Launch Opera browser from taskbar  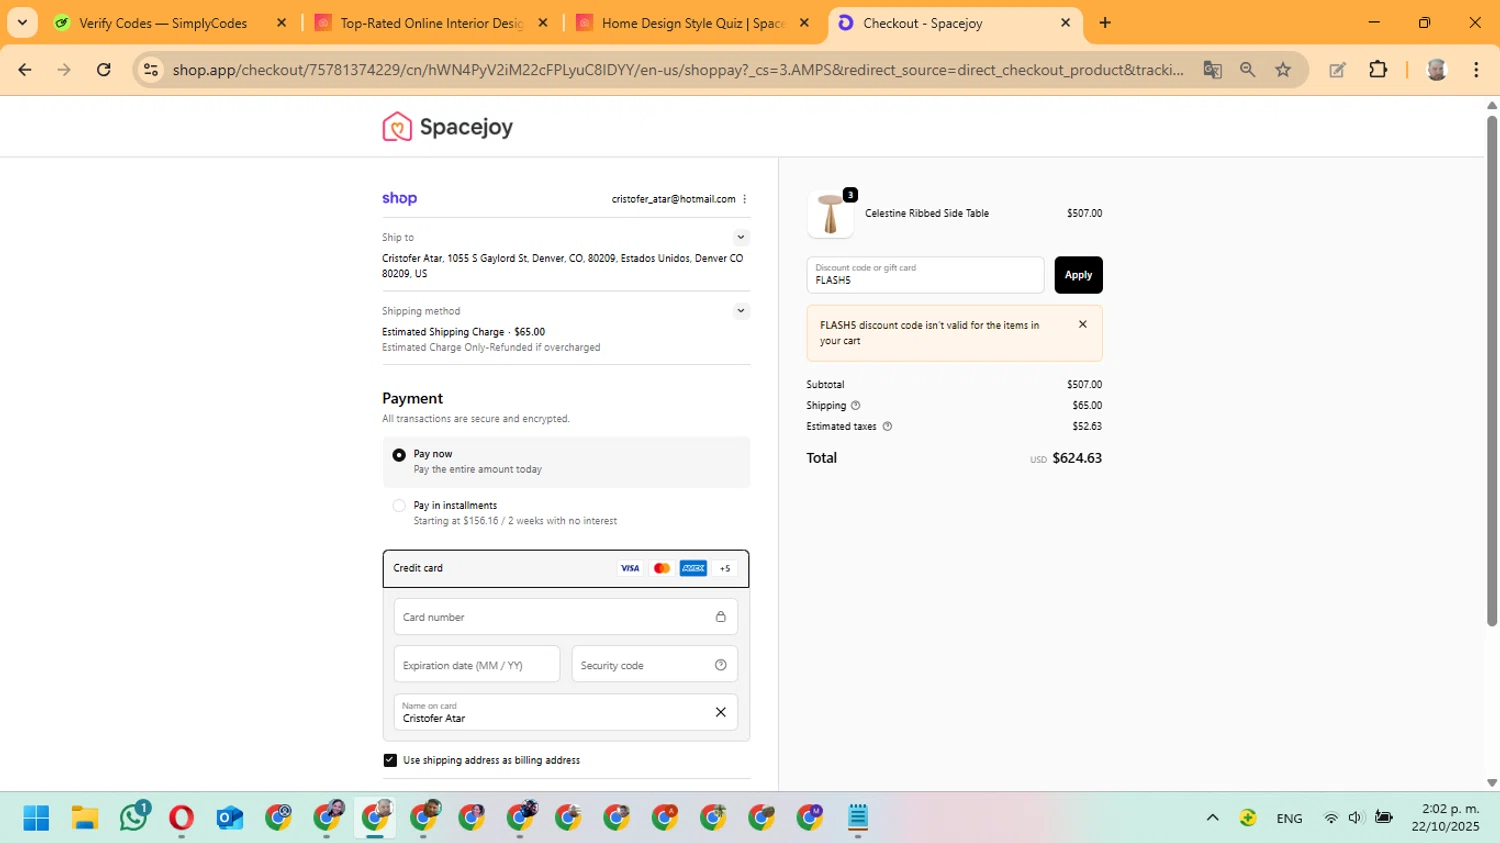point(181,818)
